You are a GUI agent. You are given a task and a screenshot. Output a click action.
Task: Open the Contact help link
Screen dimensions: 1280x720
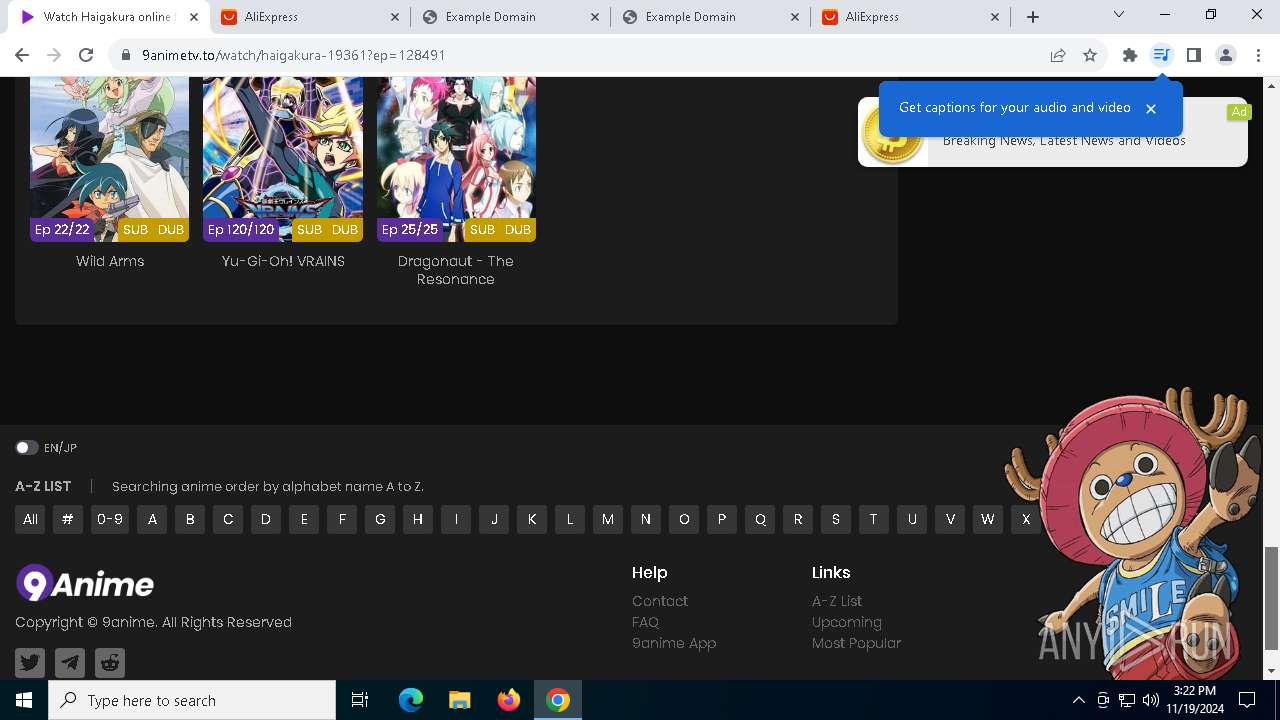pos(660,601)
